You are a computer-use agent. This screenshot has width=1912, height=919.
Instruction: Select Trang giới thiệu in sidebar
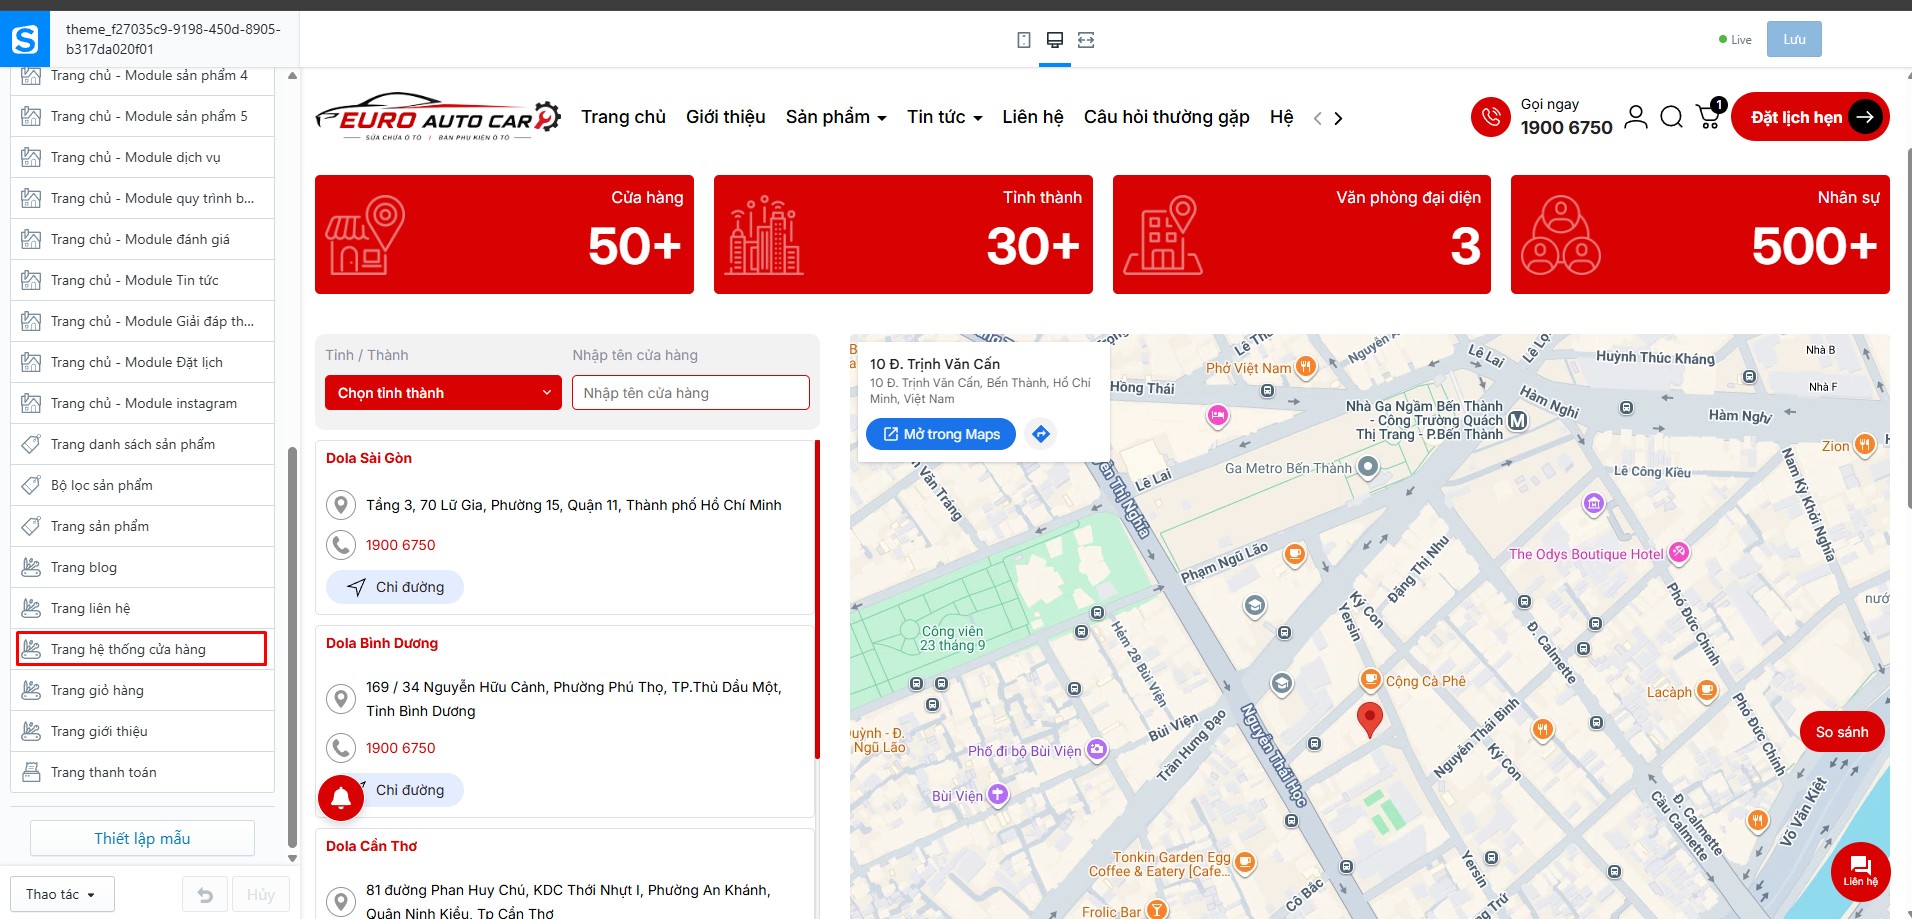pos(142,731)
